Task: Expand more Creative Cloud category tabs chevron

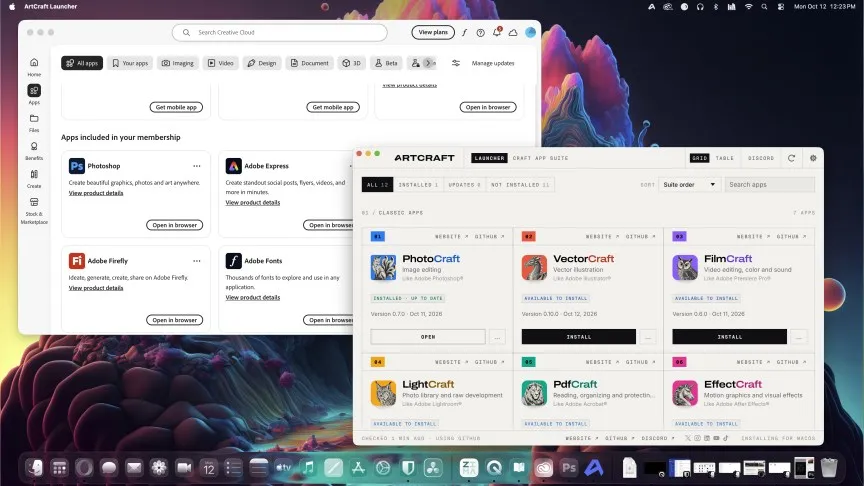Action: click(428, 63)
